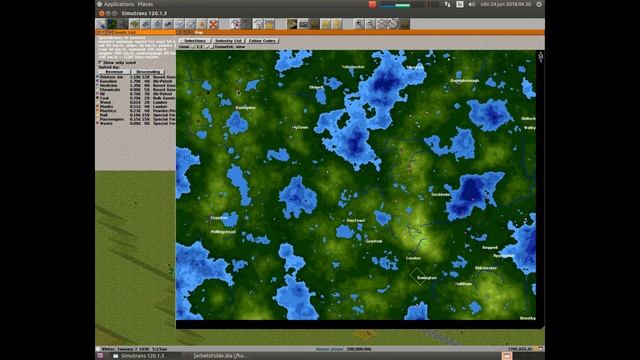Image resolution: width=640 pixels, height=360 pixels.
Task: Open the Applications menu
Action: point(119,4)
